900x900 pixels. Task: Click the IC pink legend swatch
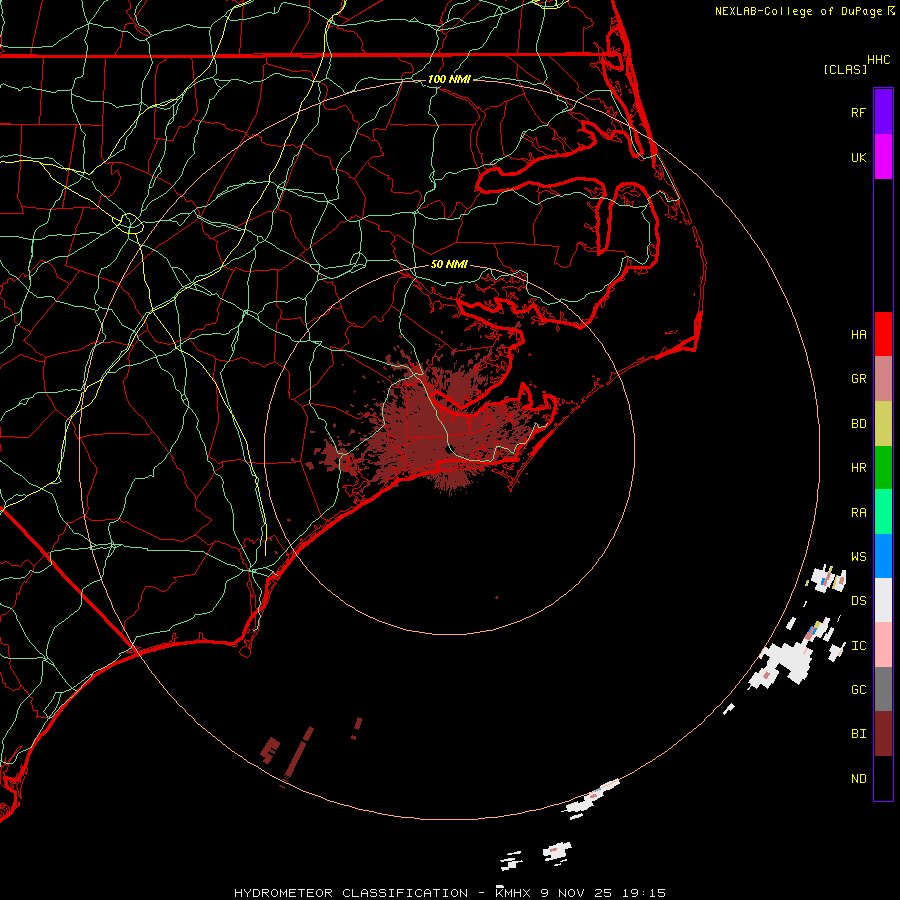[883, 645]
